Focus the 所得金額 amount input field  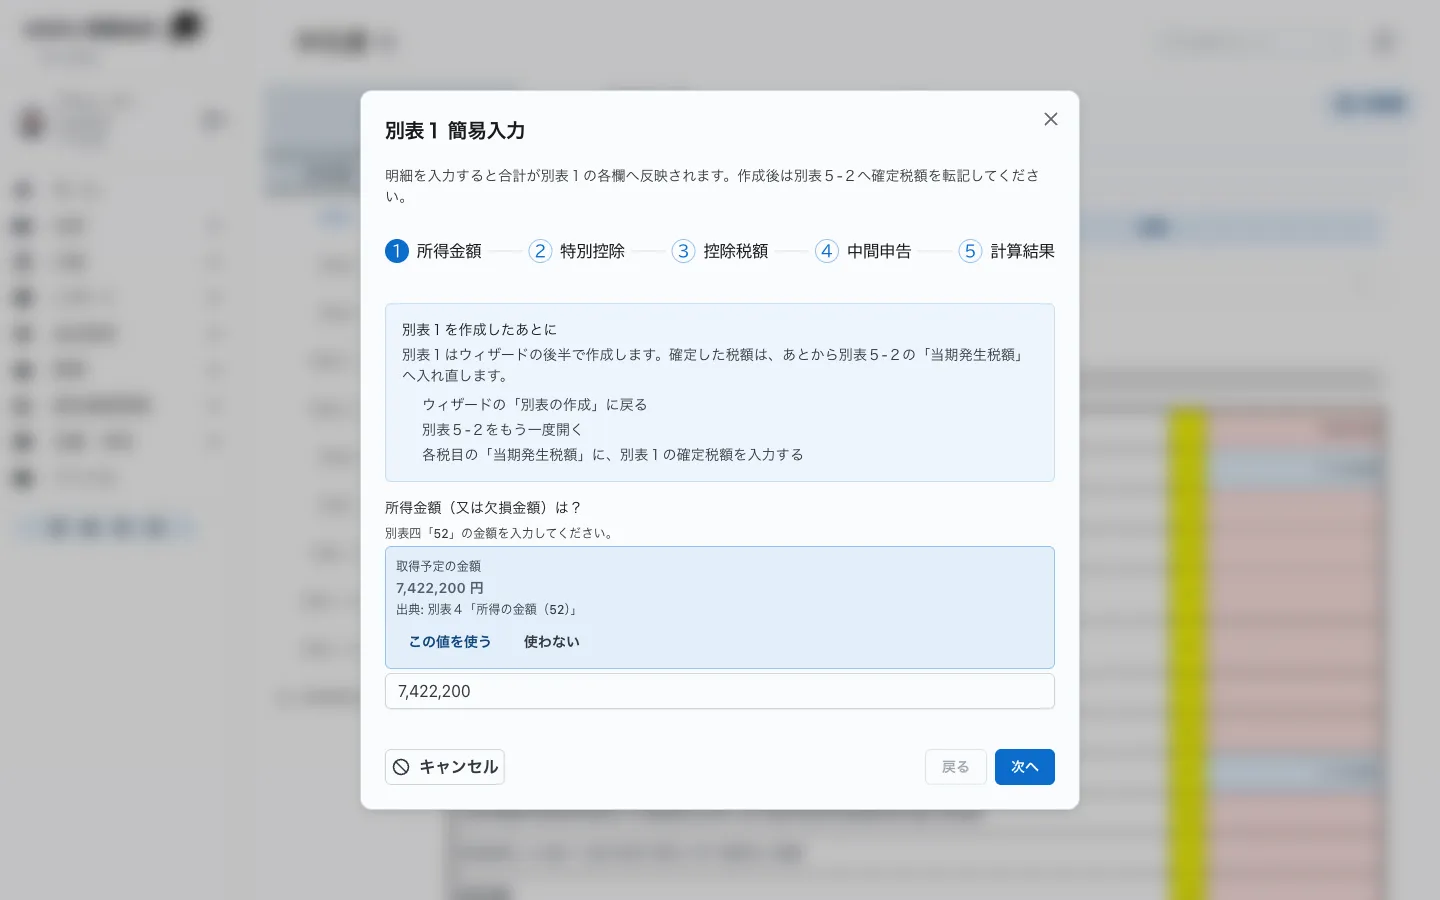point(720,691)
